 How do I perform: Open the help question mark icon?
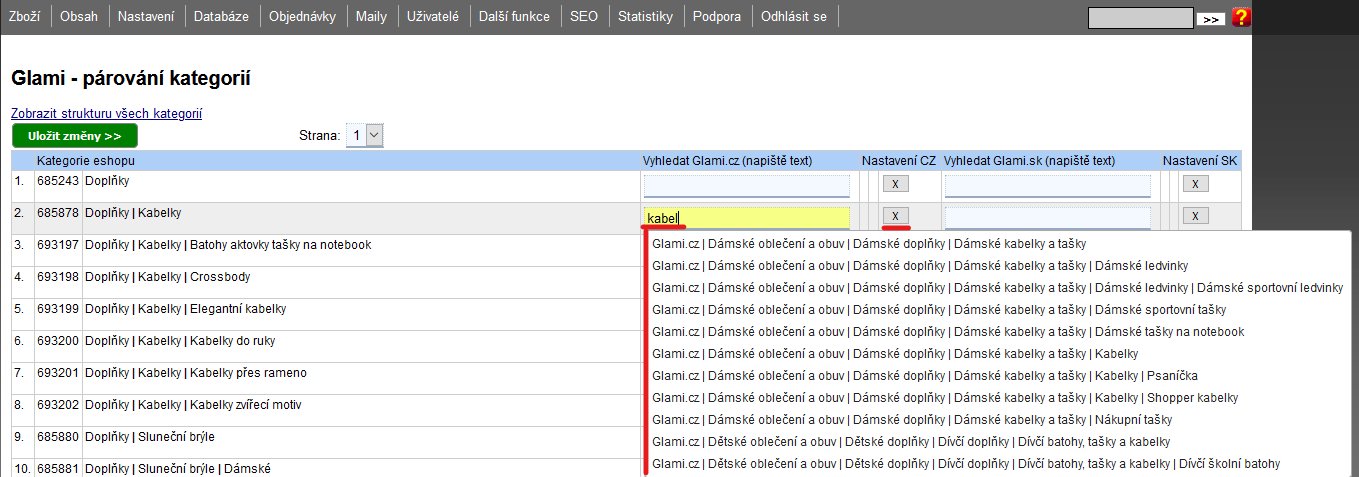coord(1241,17)
